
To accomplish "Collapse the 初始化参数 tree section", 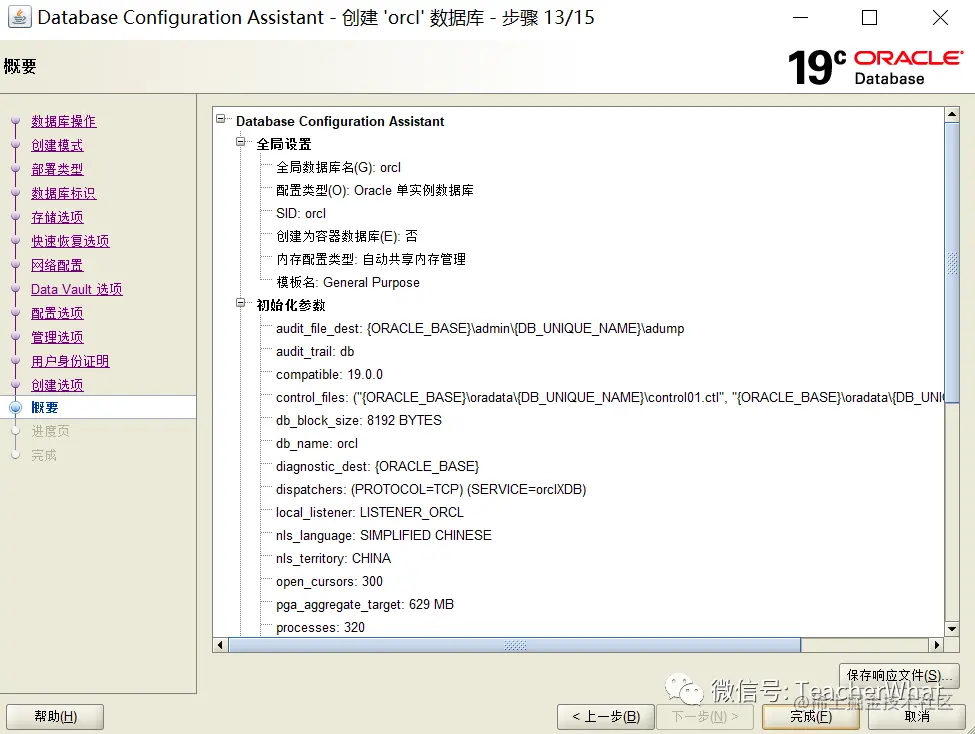I will pos(241,303).
